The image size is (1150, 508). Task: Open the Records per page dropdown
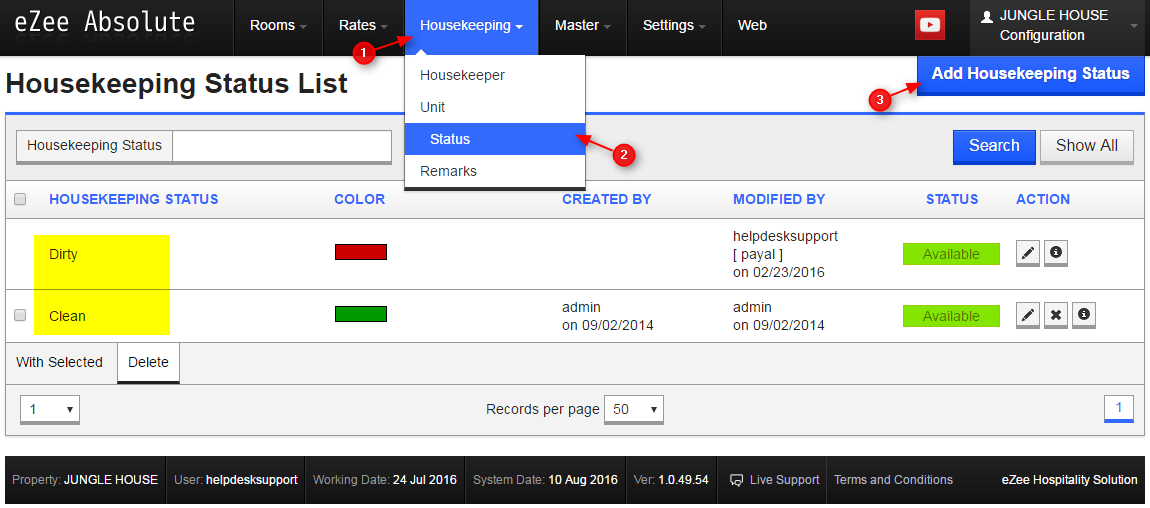point(634,410)
